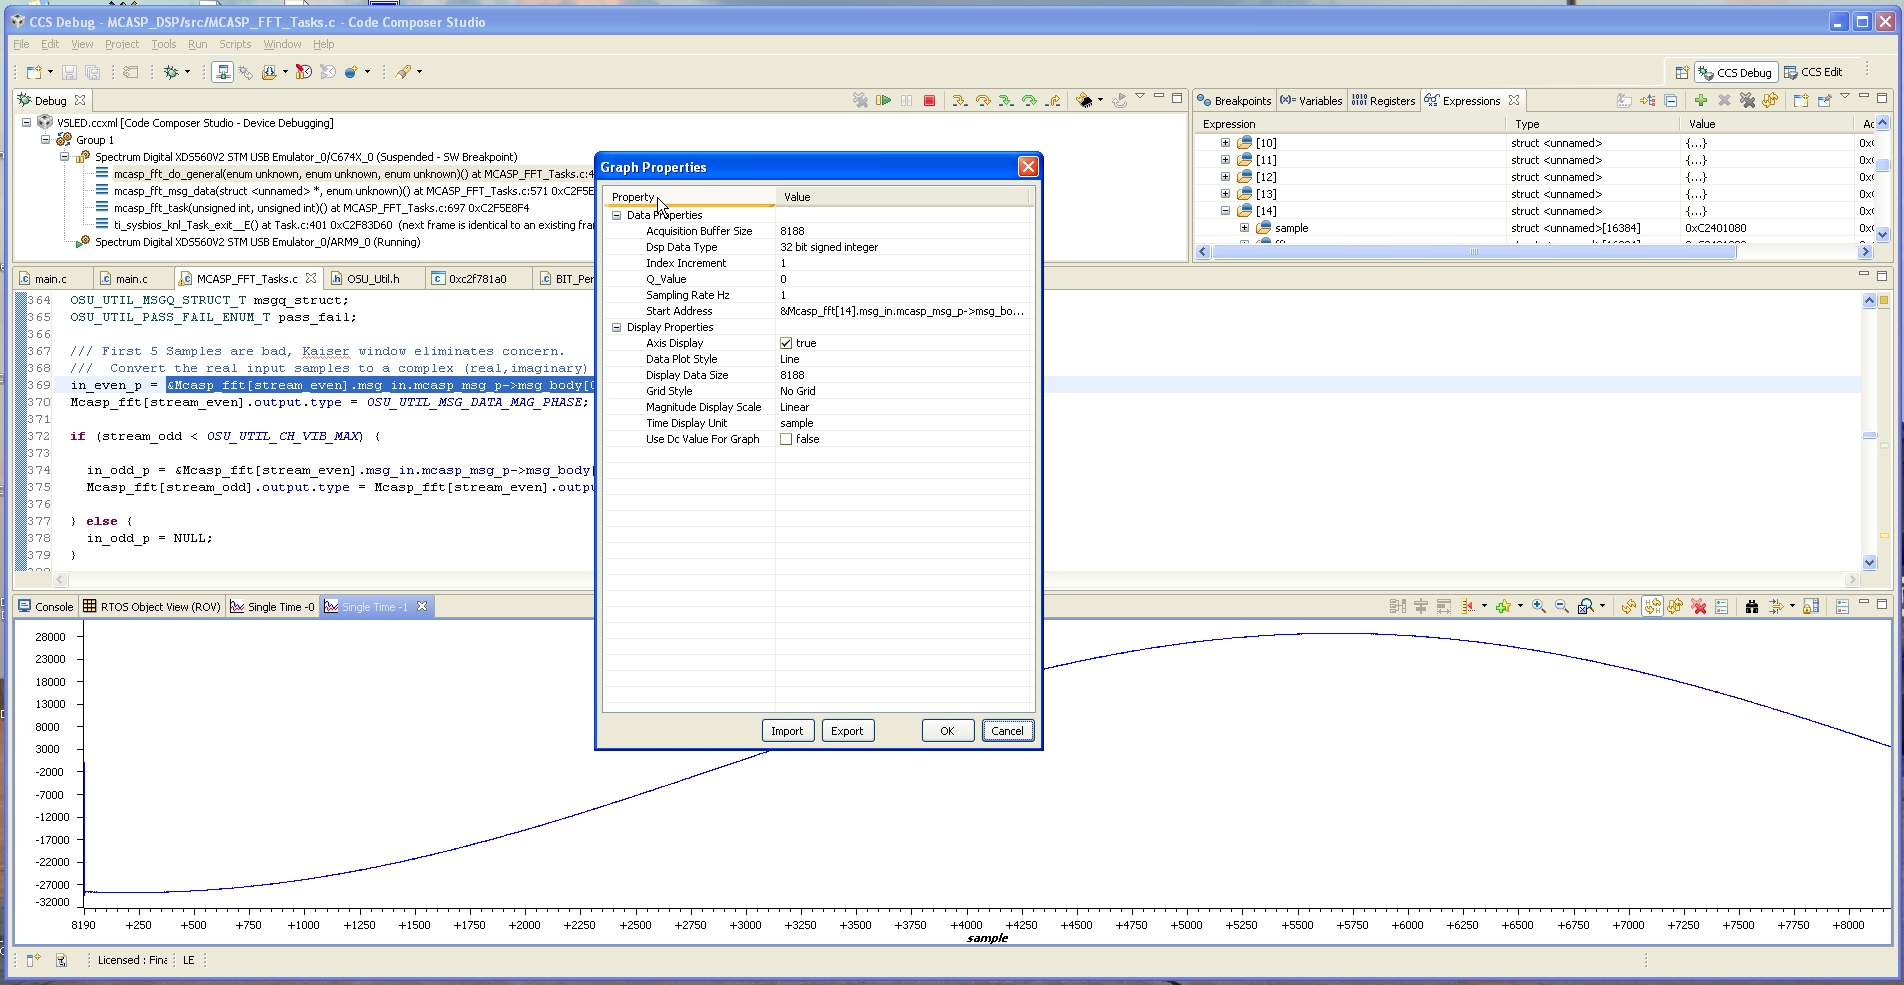This screenshot has width=1904, height=985.
Task: Close the Single Time -1 graph tab
Action: [x=422, y=606]
